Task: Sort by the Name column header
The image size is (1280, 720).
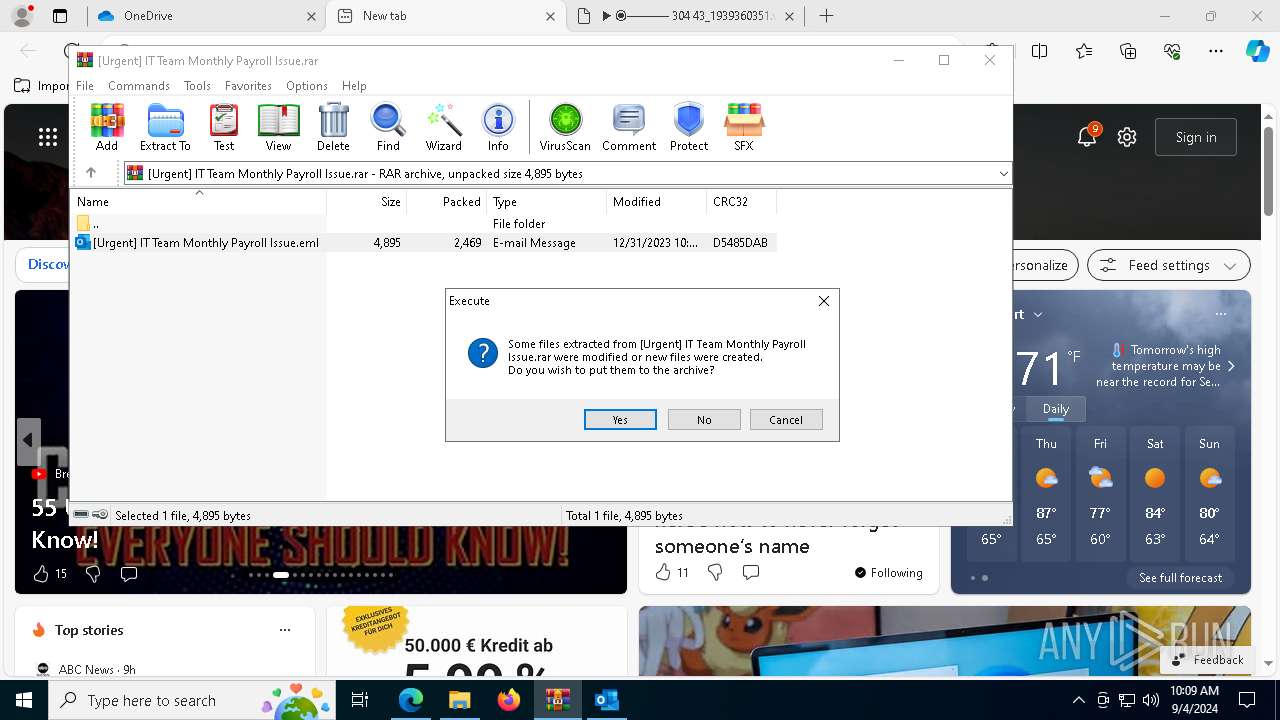Action: 199,201
